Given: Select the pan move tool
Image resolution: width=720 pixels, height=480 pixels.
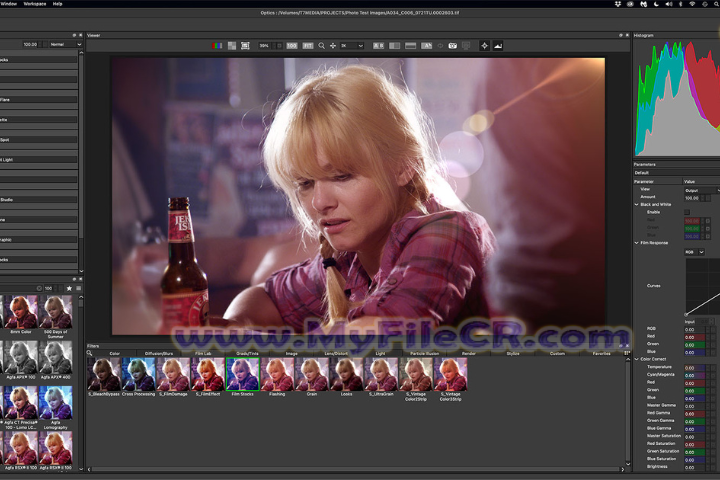Looking at the screenshot, I should [332, 45].
